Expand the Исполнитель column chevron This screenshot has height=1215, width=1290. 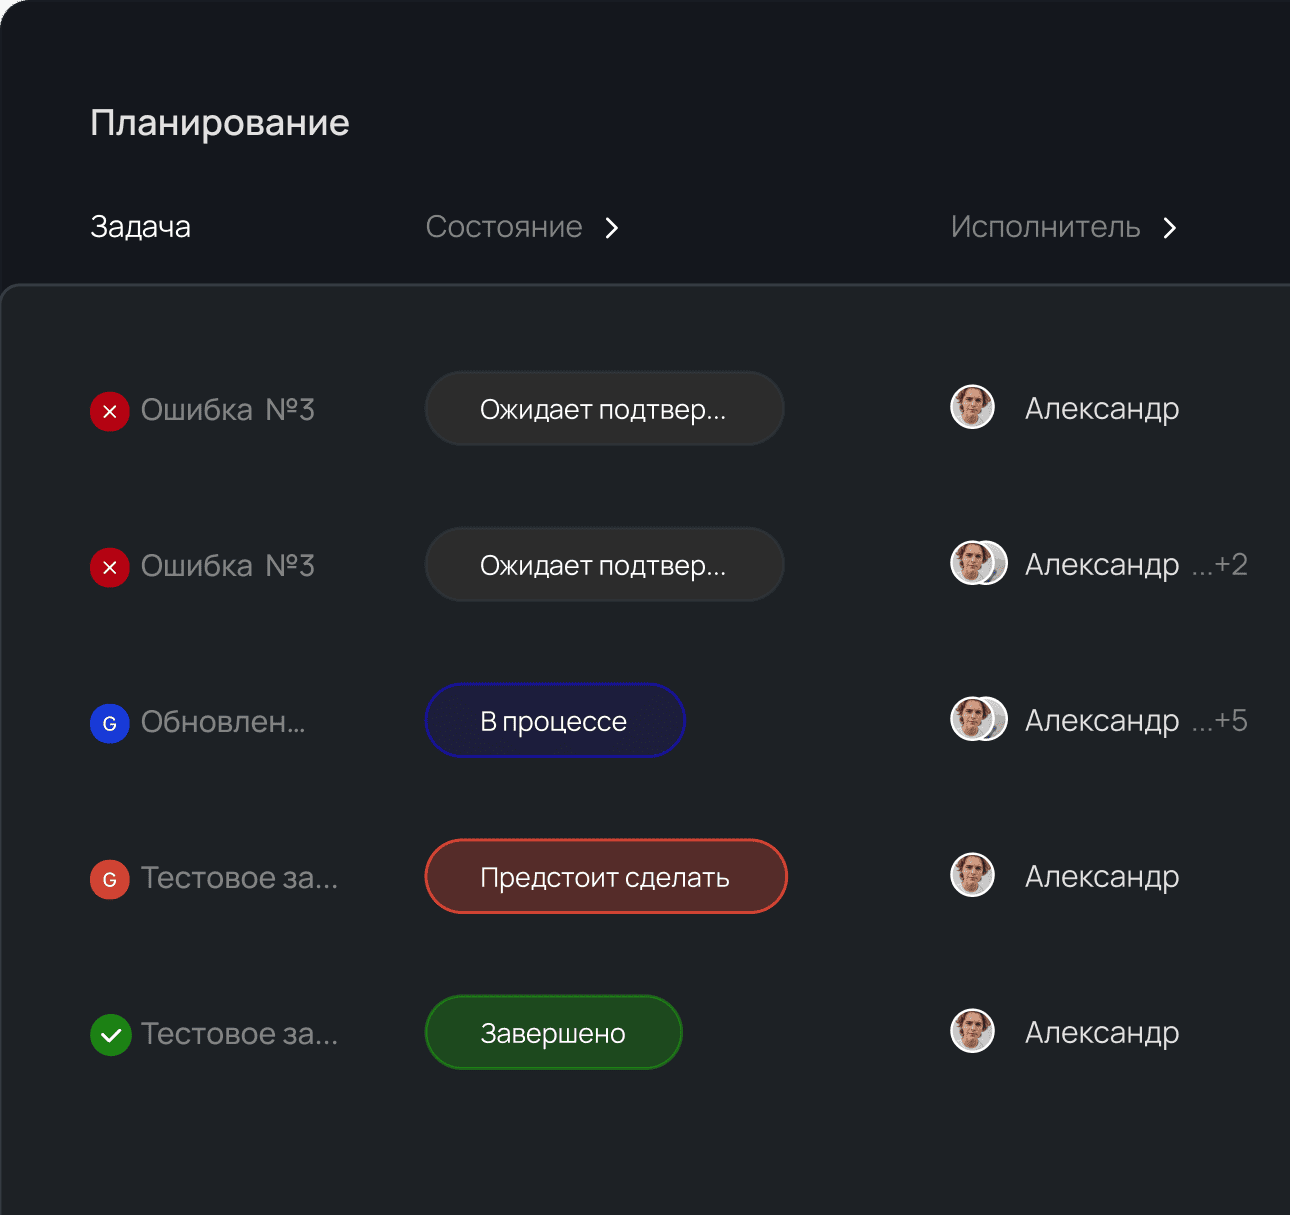(x=1170, y=228)
